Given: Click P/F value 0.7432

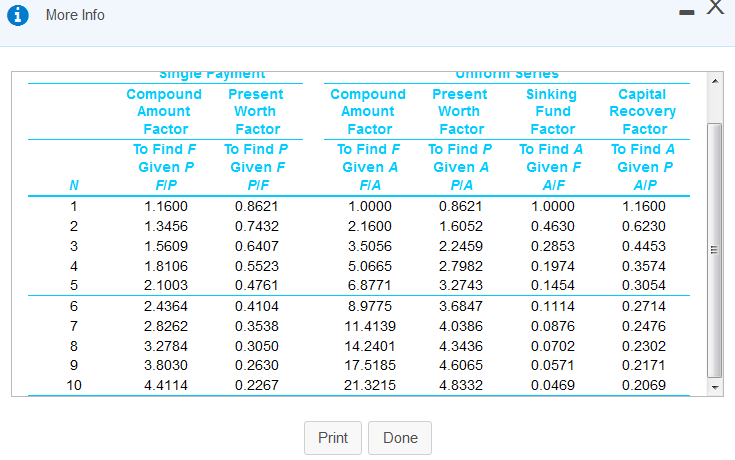Looking at the screenshot, I should 257,226.
